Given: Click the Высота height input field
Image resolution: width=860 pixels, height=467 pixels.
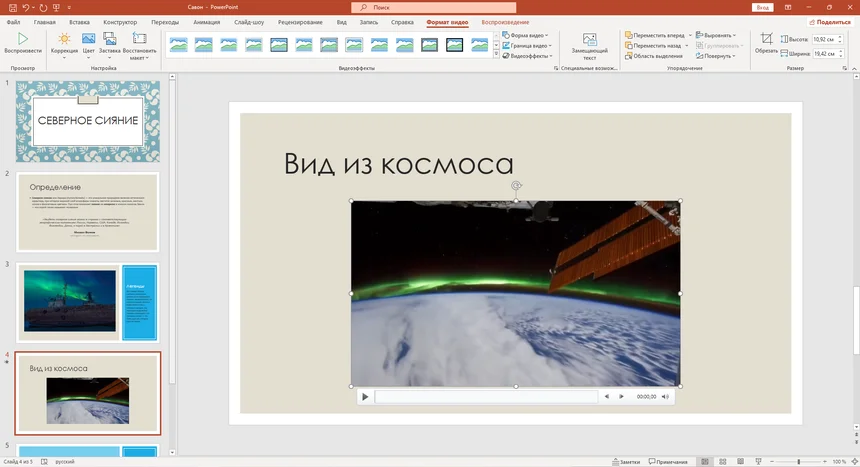Looking at the screenshot, I should tap(824, 39).
